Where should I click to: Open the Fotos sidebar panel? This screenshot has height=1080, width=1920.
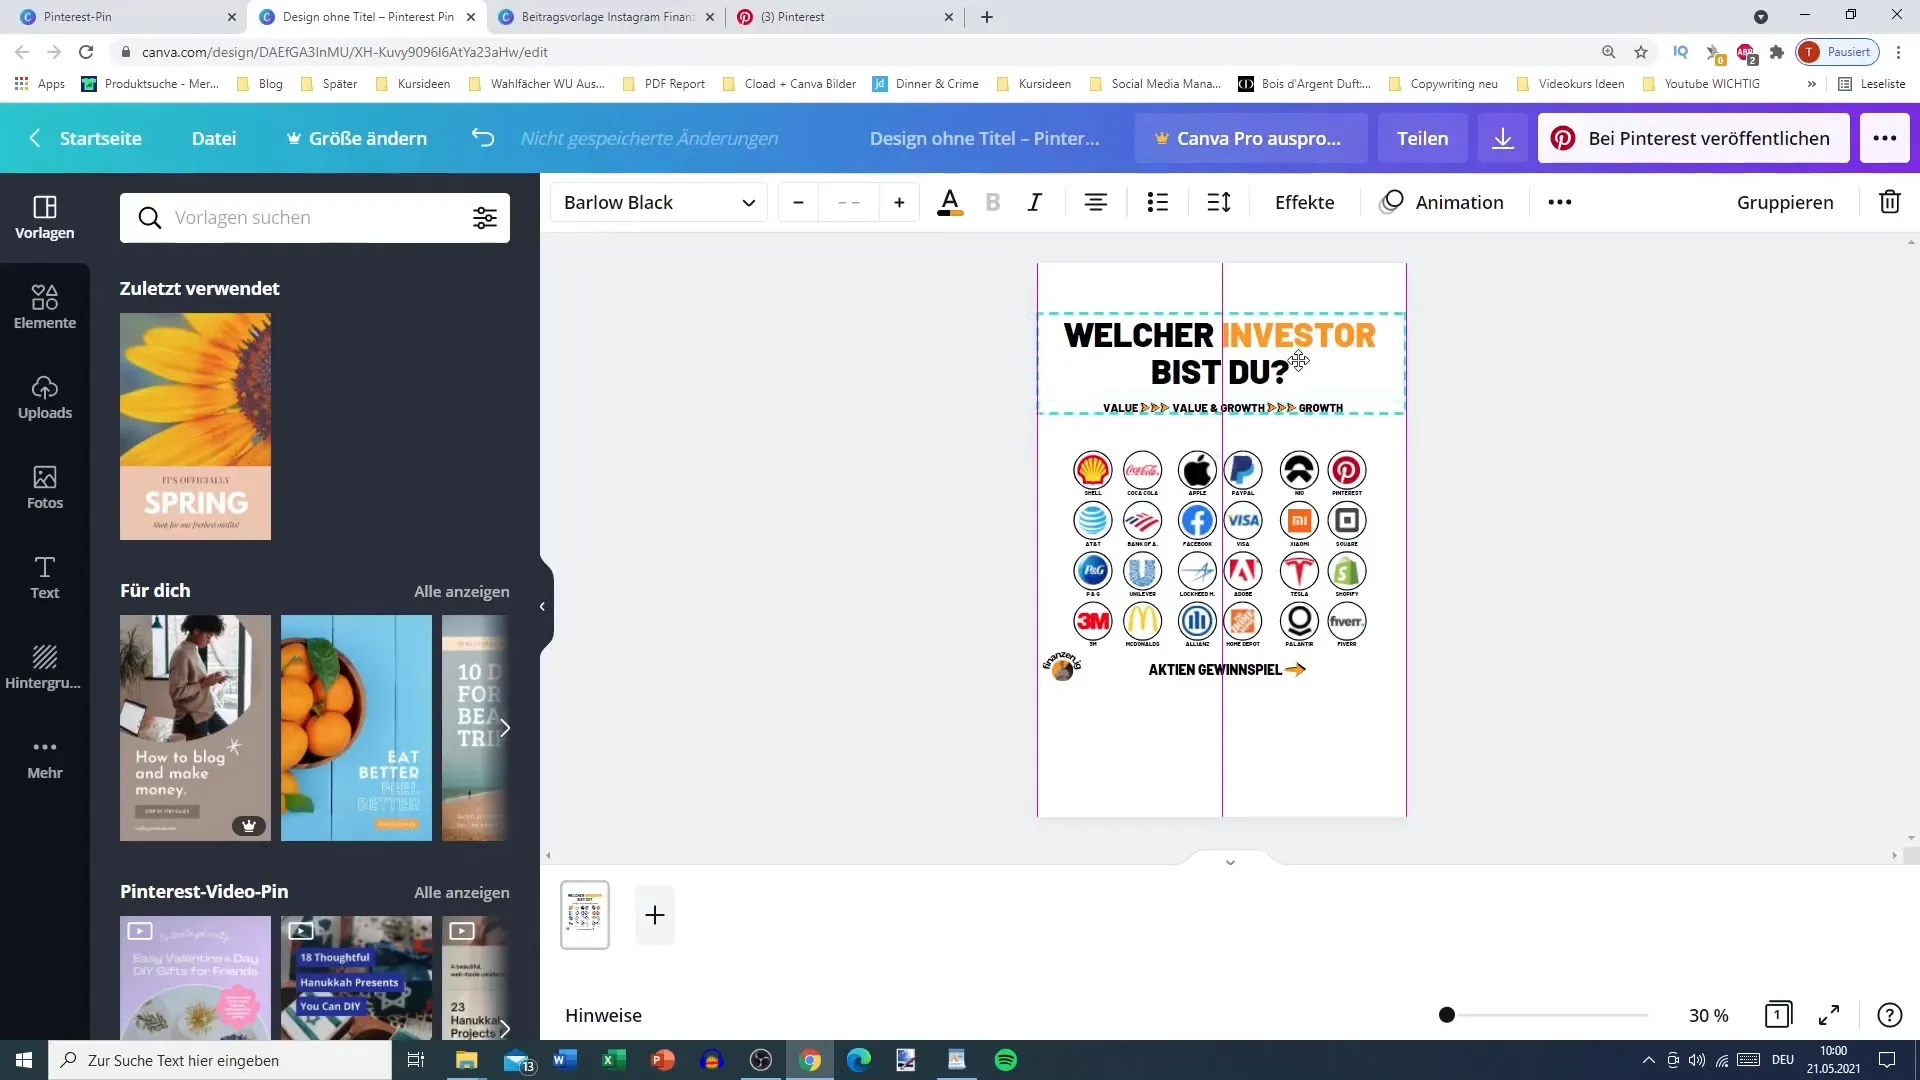point(45,487)
